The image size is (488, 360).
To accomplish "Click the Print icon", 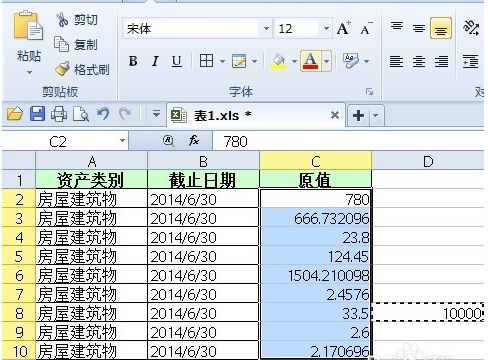I will (x=59, y=114).
